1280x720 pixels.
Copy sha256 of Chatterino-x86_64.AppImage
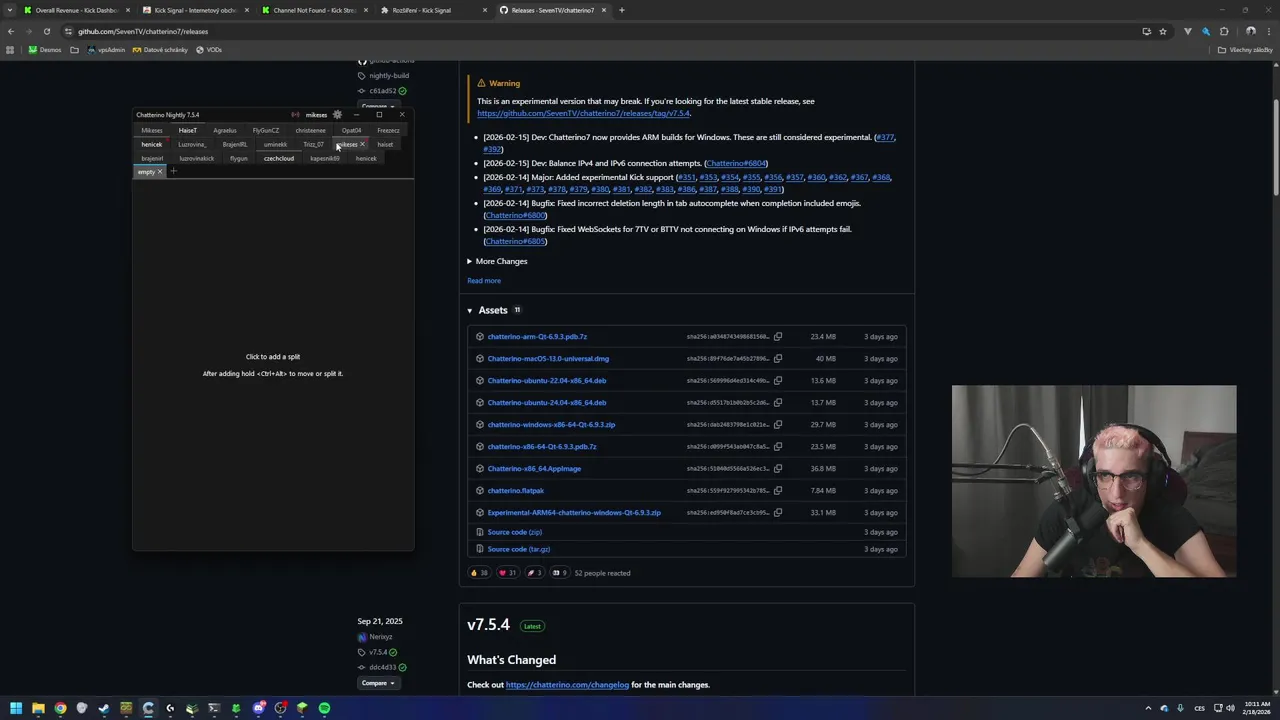coord(778,469)
